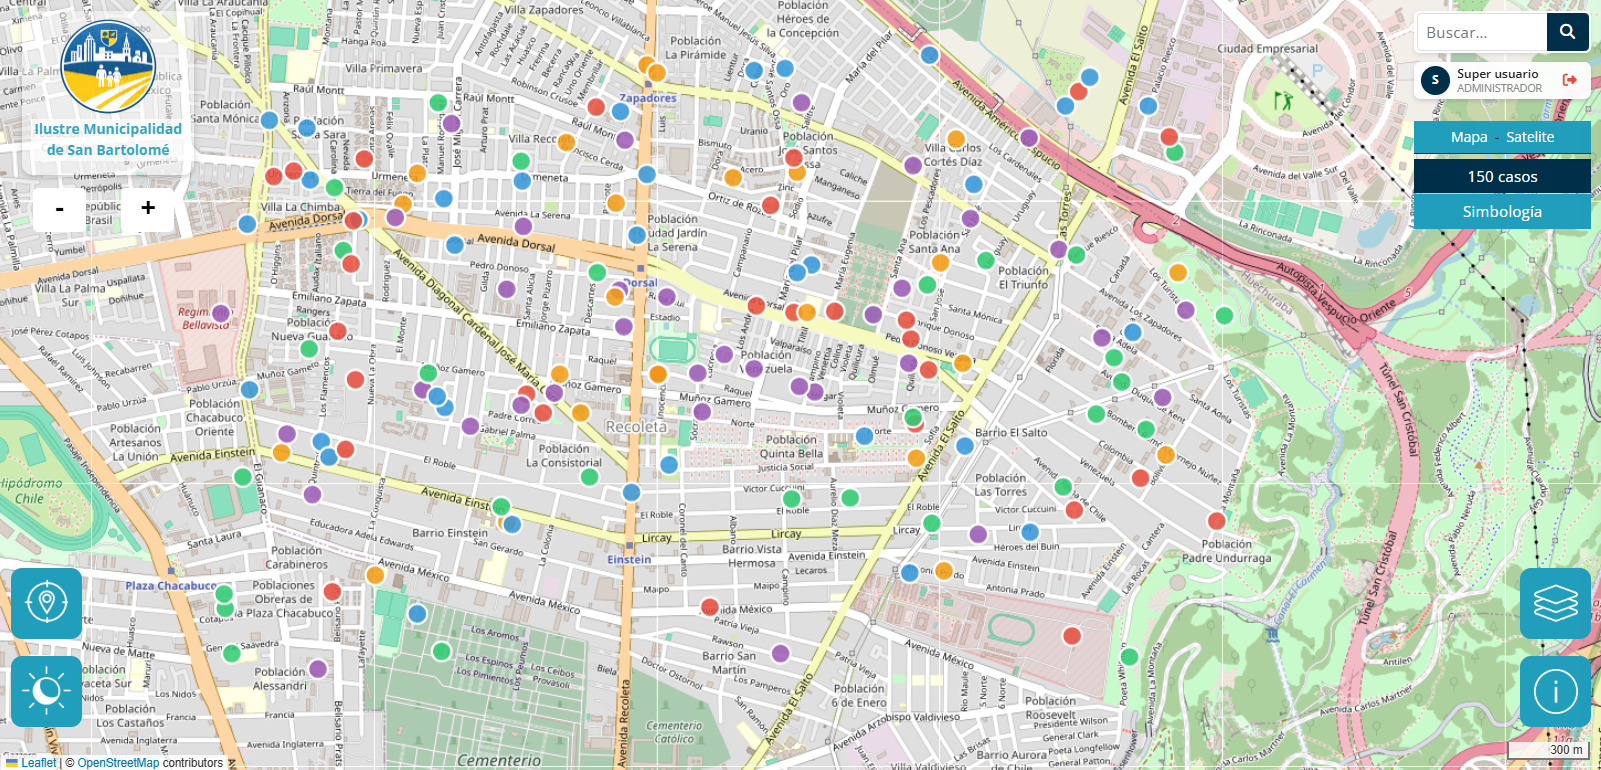Click the logout icon beside Super usuario
The image size is (1601, 770).
pyautogui.click(x=1570, y=80)
